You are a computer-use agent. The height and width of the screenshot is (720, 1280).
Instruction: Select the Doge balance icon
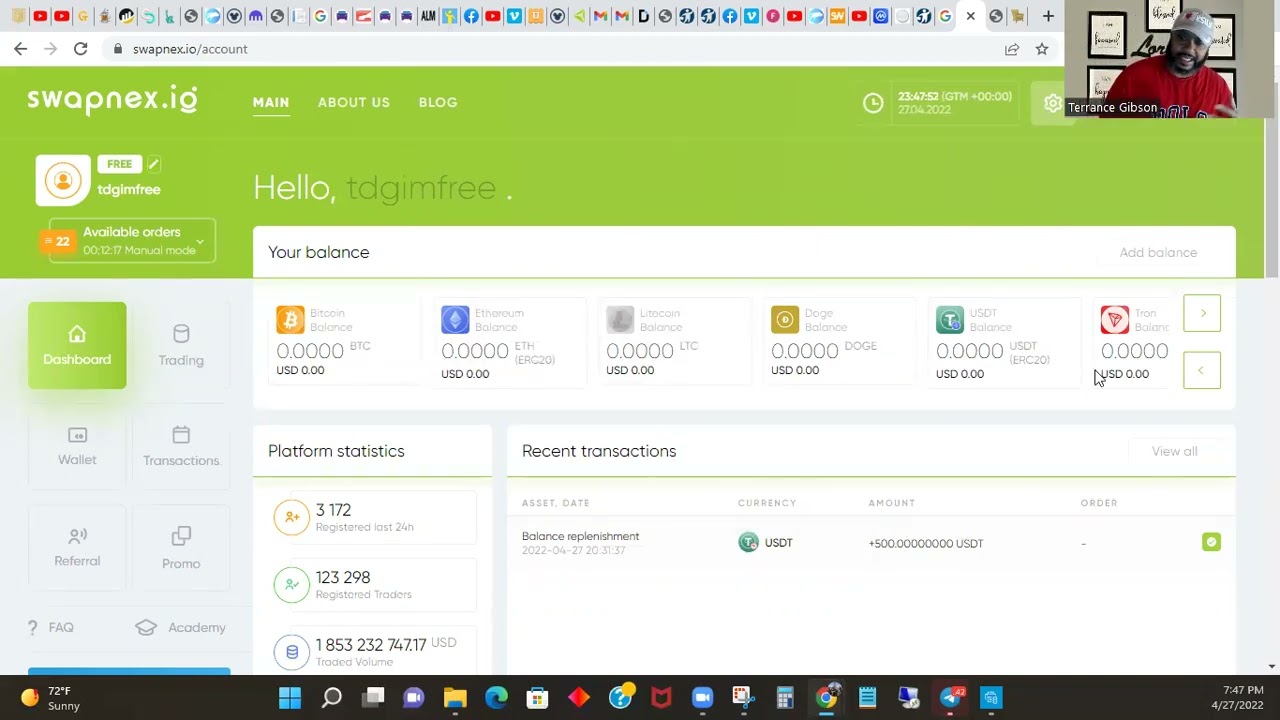pos(785,320)
